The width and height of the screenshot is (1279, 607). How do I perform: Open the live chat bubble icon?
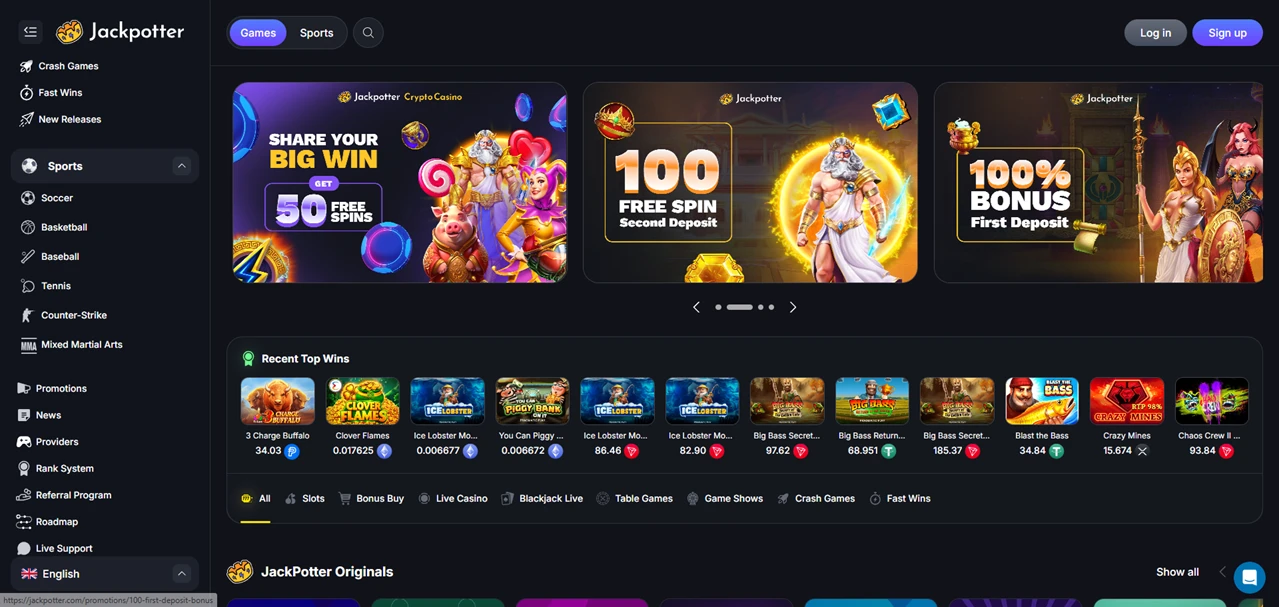click(1249, 577)
